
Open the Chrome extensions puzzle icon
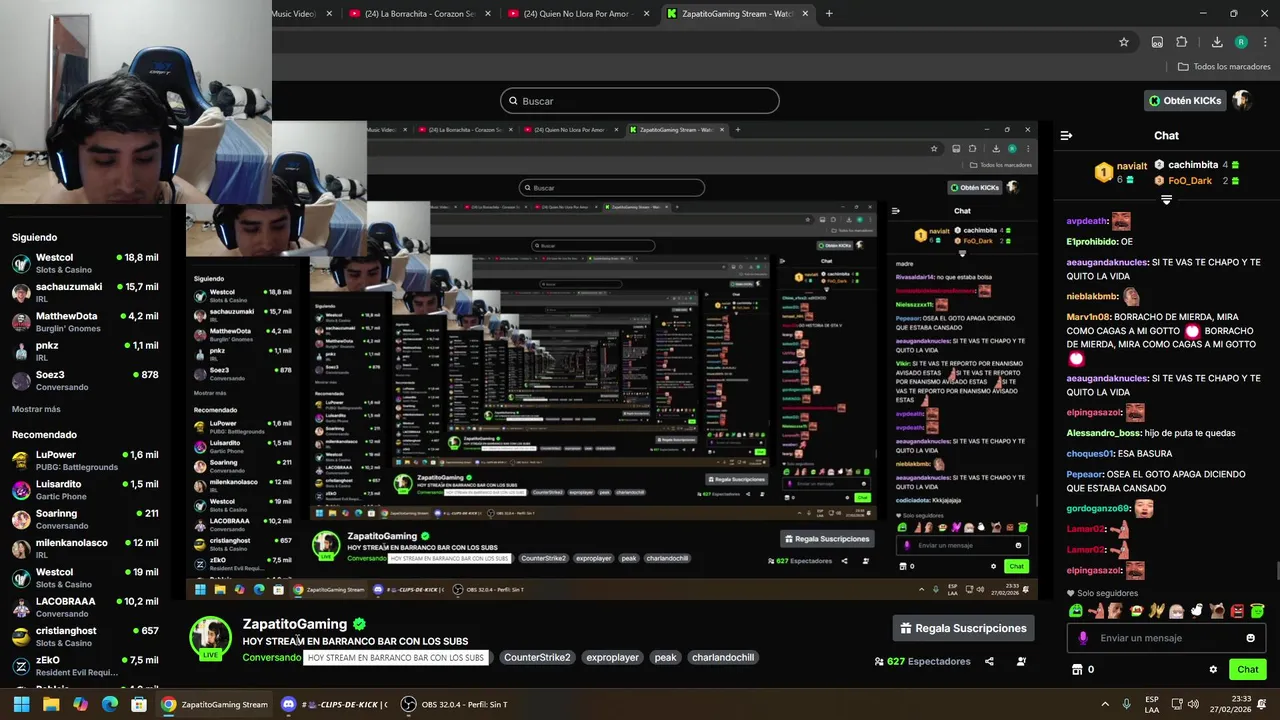pos(1181,42)
